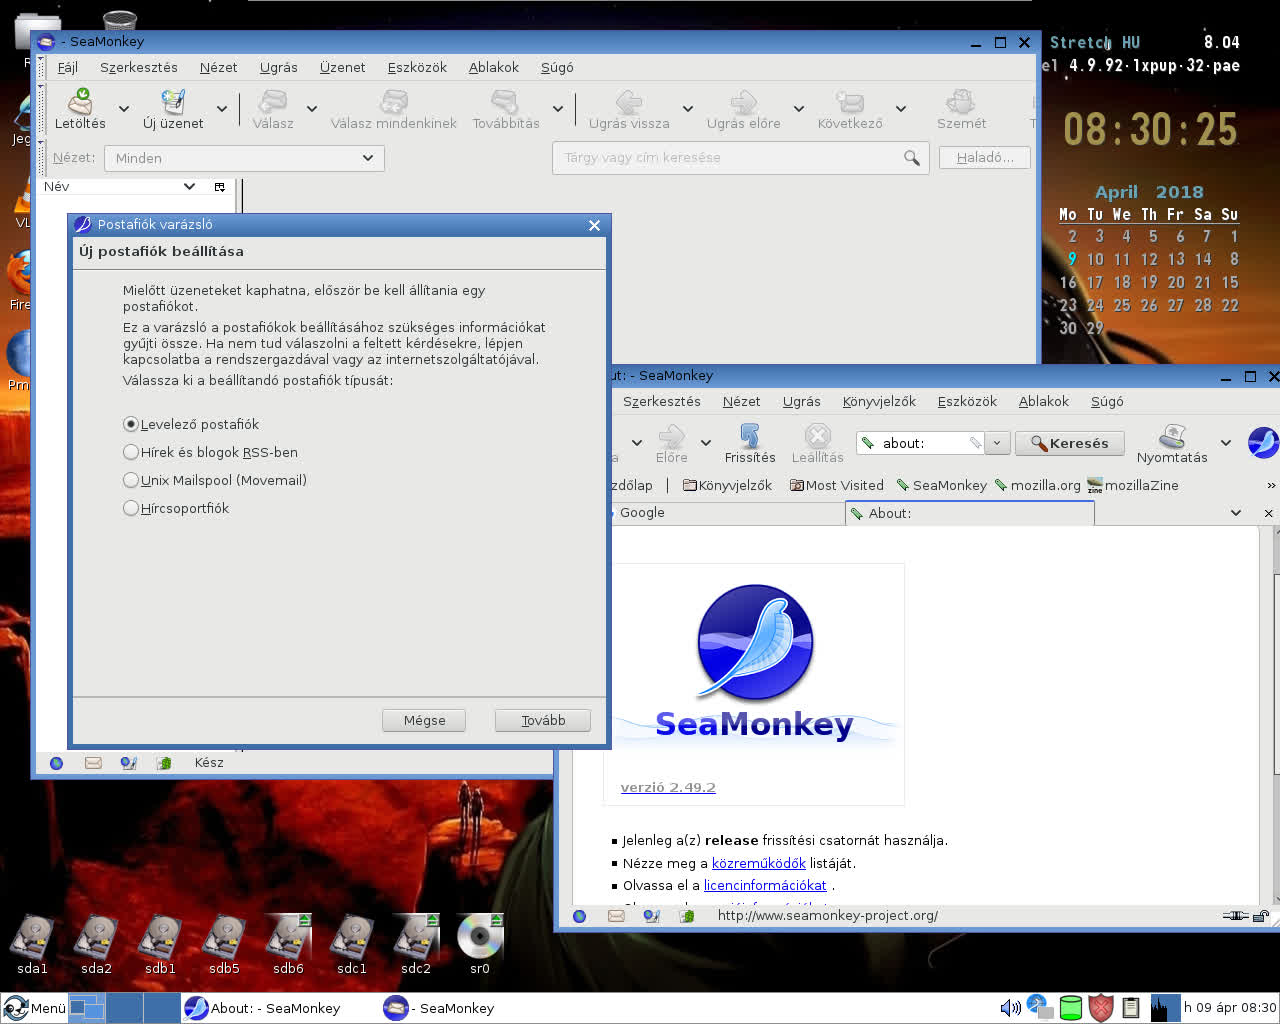Open the Súgó menu in browser window
Screen dimensions: 1280x1024
click(x=1107, y=401)
